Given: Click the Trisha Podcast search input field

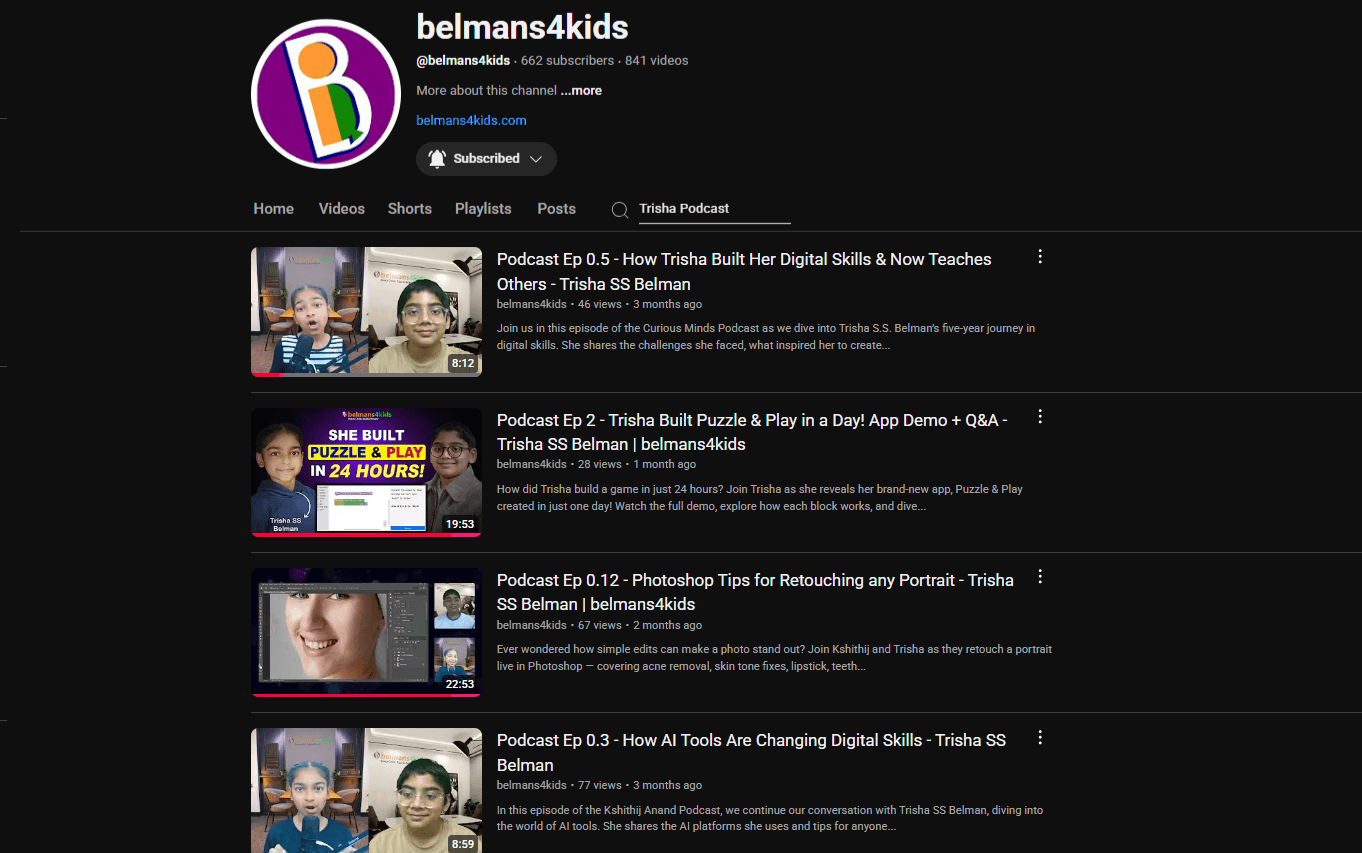Looking at the screenshot, I should tap(714, 209).
